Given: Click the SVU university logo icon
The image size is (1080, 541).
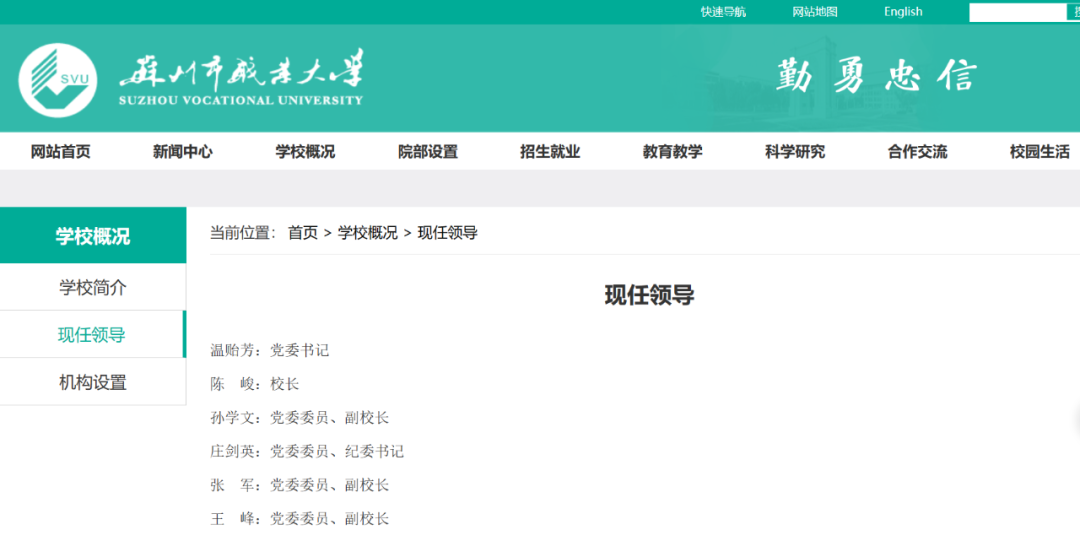Looking at the screenshot, I should 58,81.
